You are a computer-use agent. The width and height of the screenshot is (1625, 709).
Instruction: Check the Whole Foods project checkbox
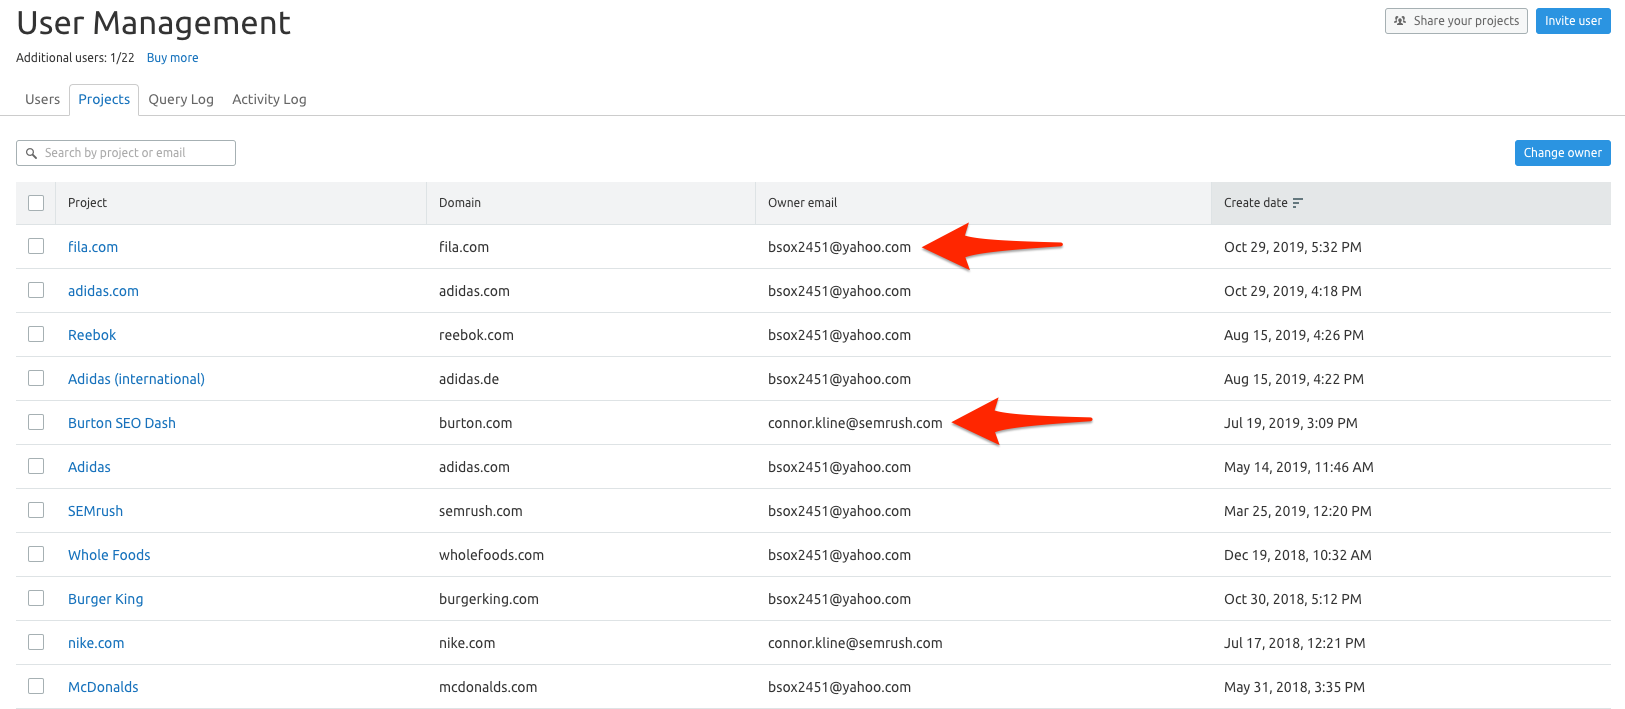click(36, 554)
